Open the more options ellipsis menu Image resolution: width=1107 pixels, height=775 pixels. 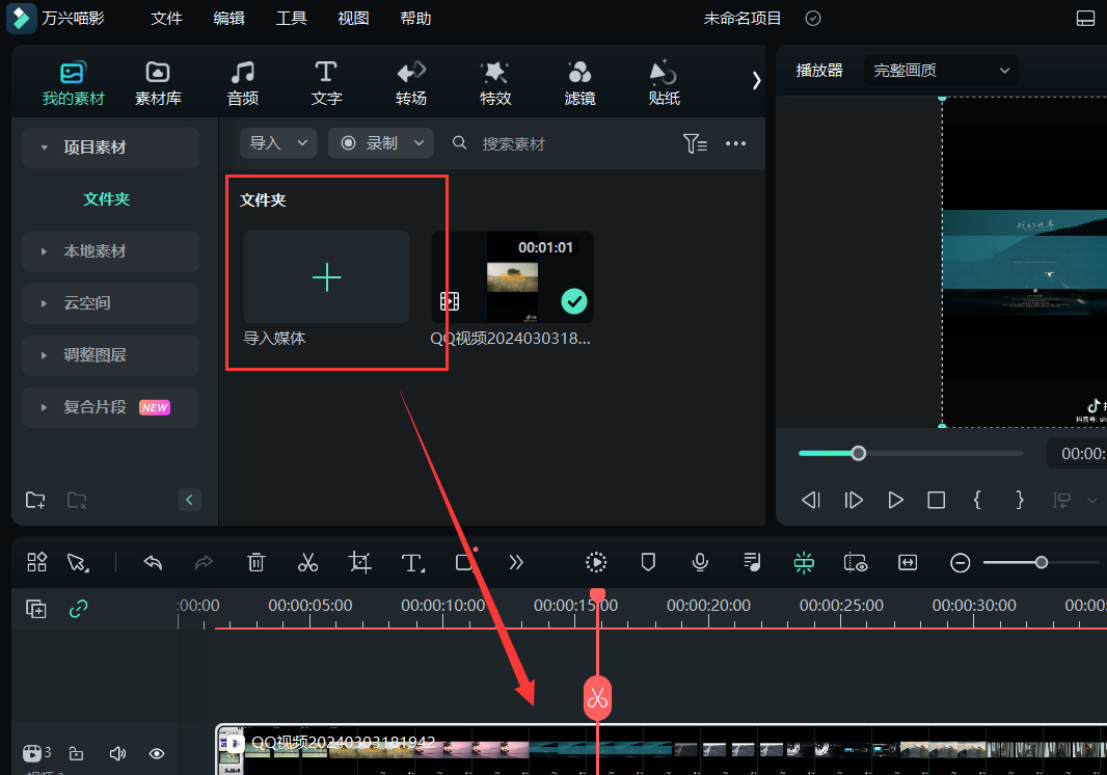pyautogui.click(x=736, y=143)
